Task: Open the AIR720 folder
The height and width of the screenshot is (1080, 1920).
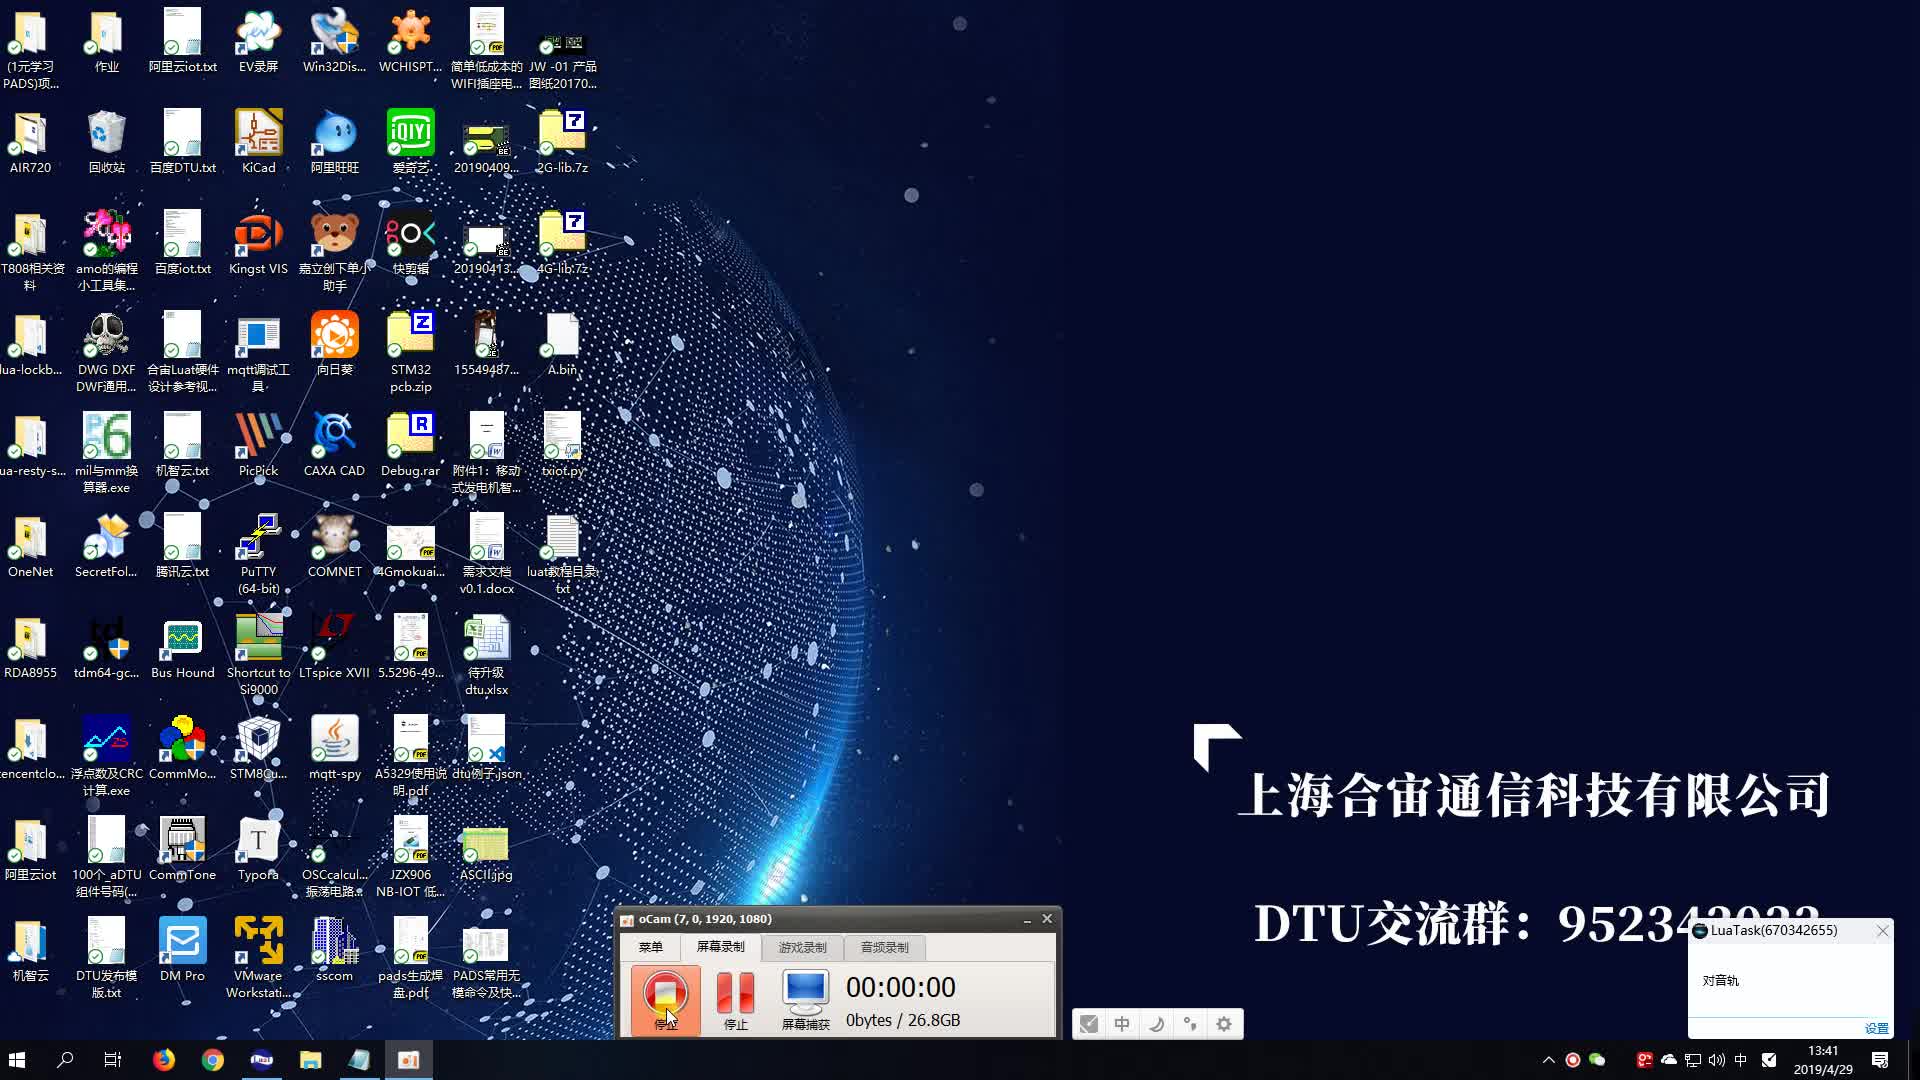Action: pos(30,142)
